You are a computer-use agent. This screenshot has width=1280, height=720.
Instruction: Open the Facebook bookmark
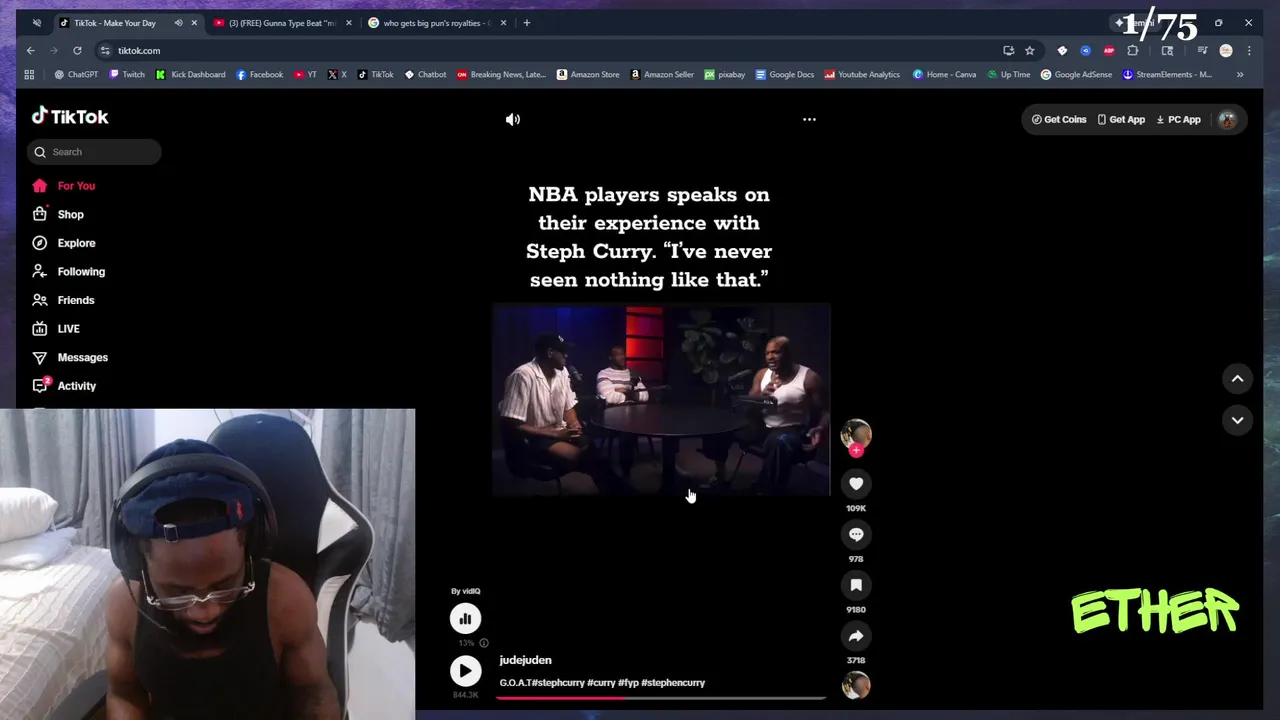[259, 74]
